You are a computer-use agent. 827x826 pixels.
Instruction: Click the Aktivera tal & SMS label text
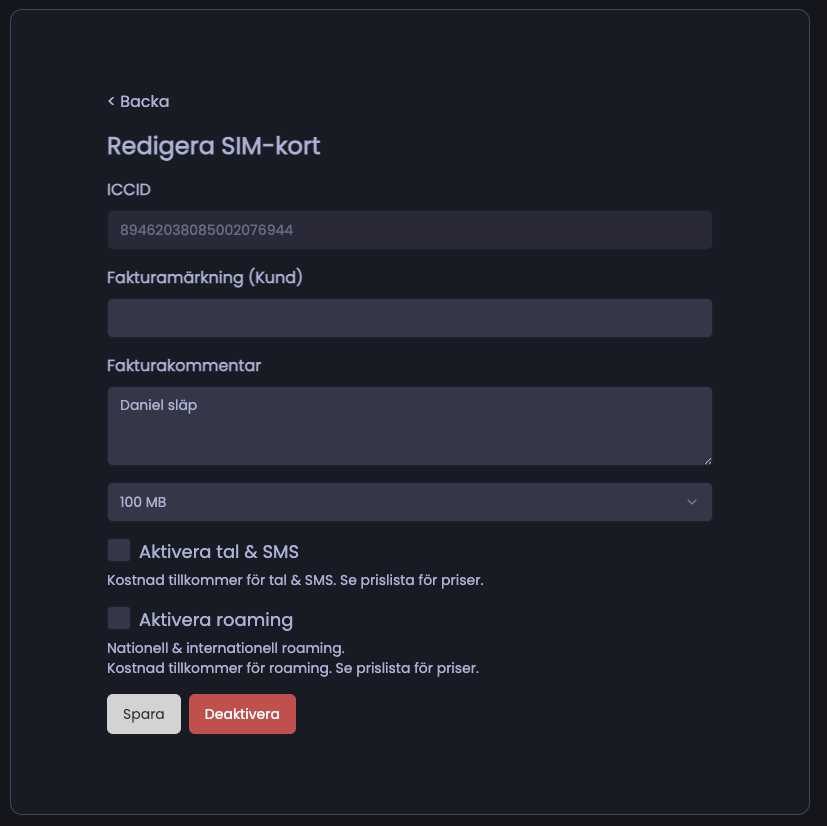click(218, 552)
